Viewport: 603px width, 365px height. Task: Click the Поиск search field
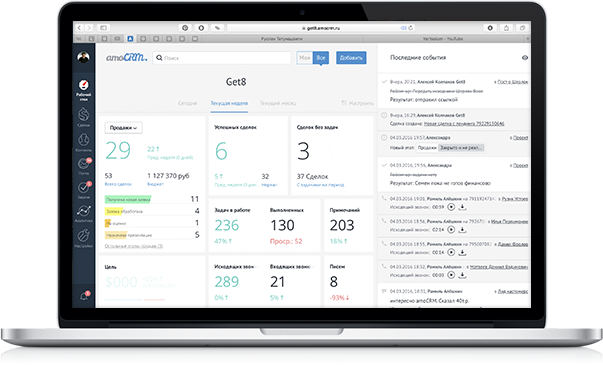tap(222, 58)
